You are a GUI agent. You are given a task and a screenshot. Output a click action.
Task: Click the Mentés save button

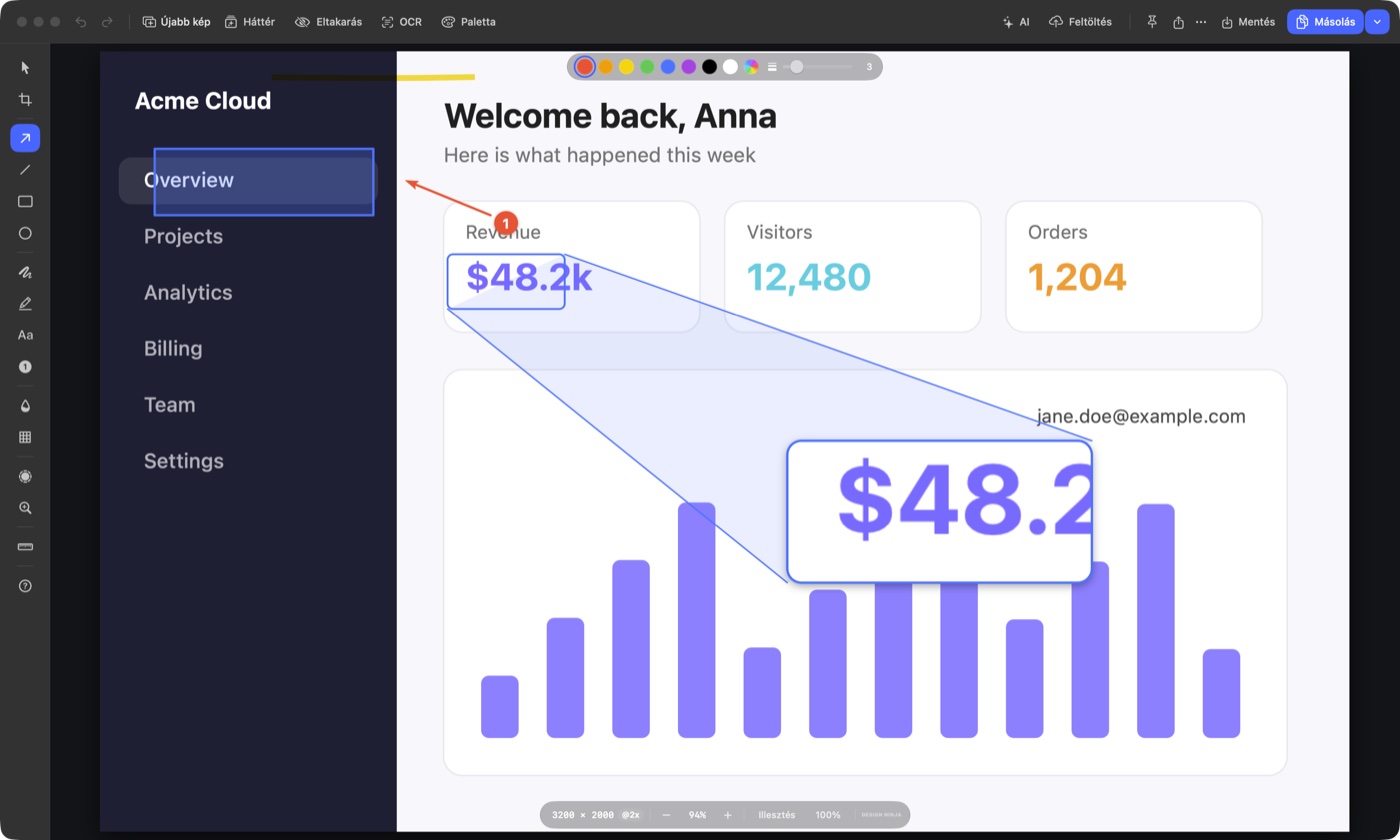pyautogui.click(x=1248, y=22)
